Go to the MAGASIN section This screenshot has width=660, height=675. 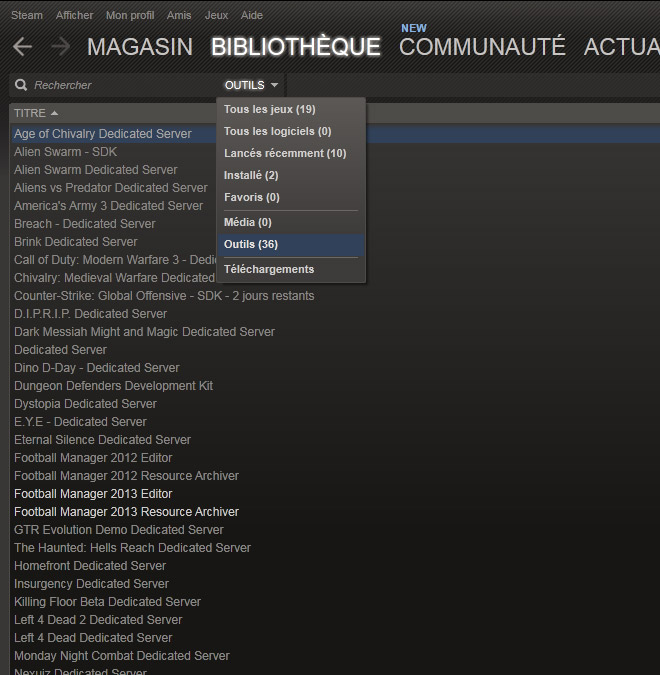(140, 46)
